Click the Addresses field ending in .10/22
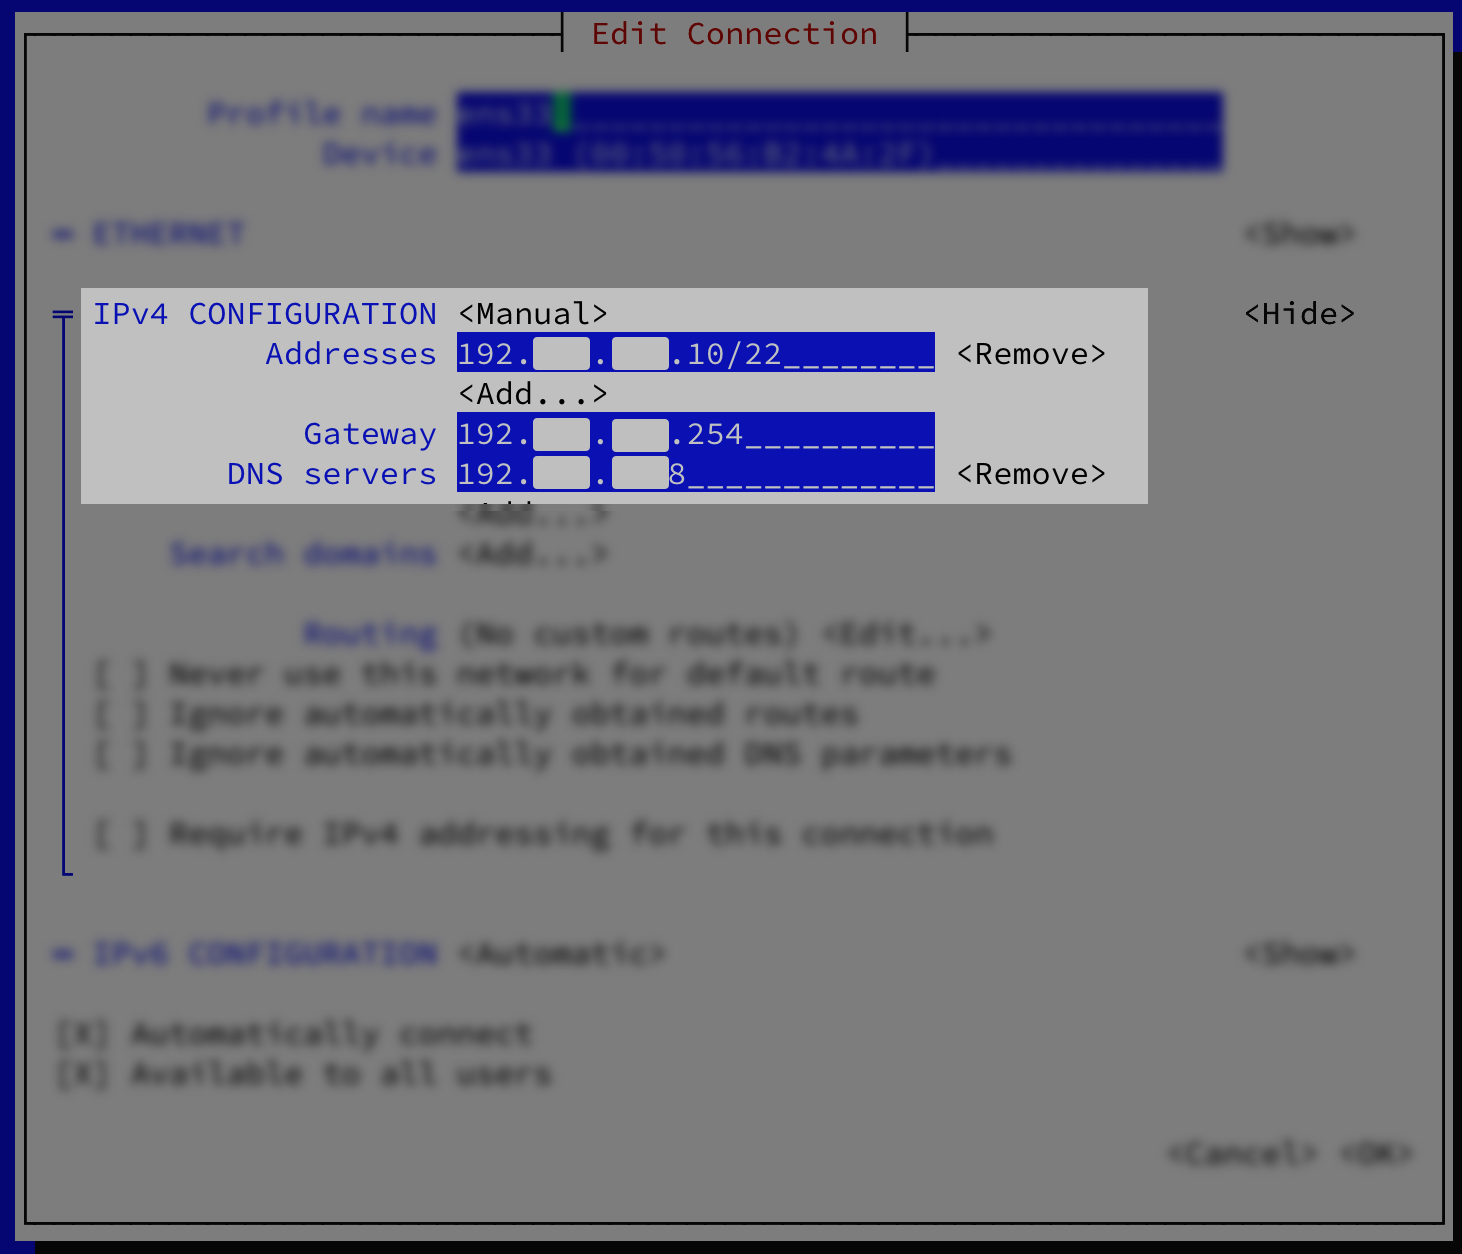The width and height of the screenshot is (1462, 1254). tap(695, 354)
